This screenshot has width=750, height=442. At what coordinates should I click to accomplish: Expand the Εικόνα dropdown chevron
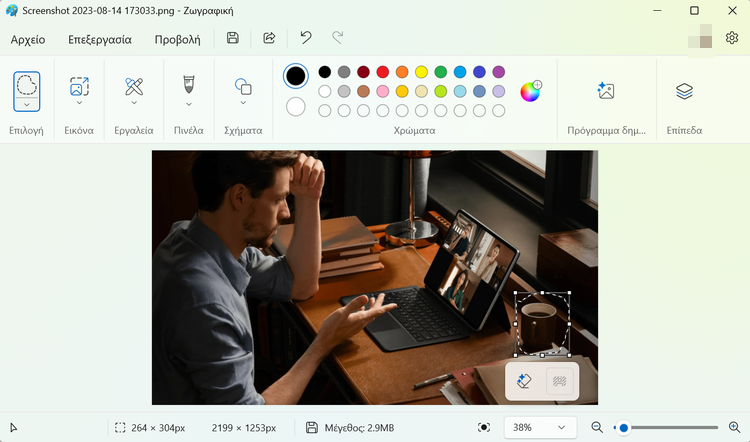(x=79, y=103)
